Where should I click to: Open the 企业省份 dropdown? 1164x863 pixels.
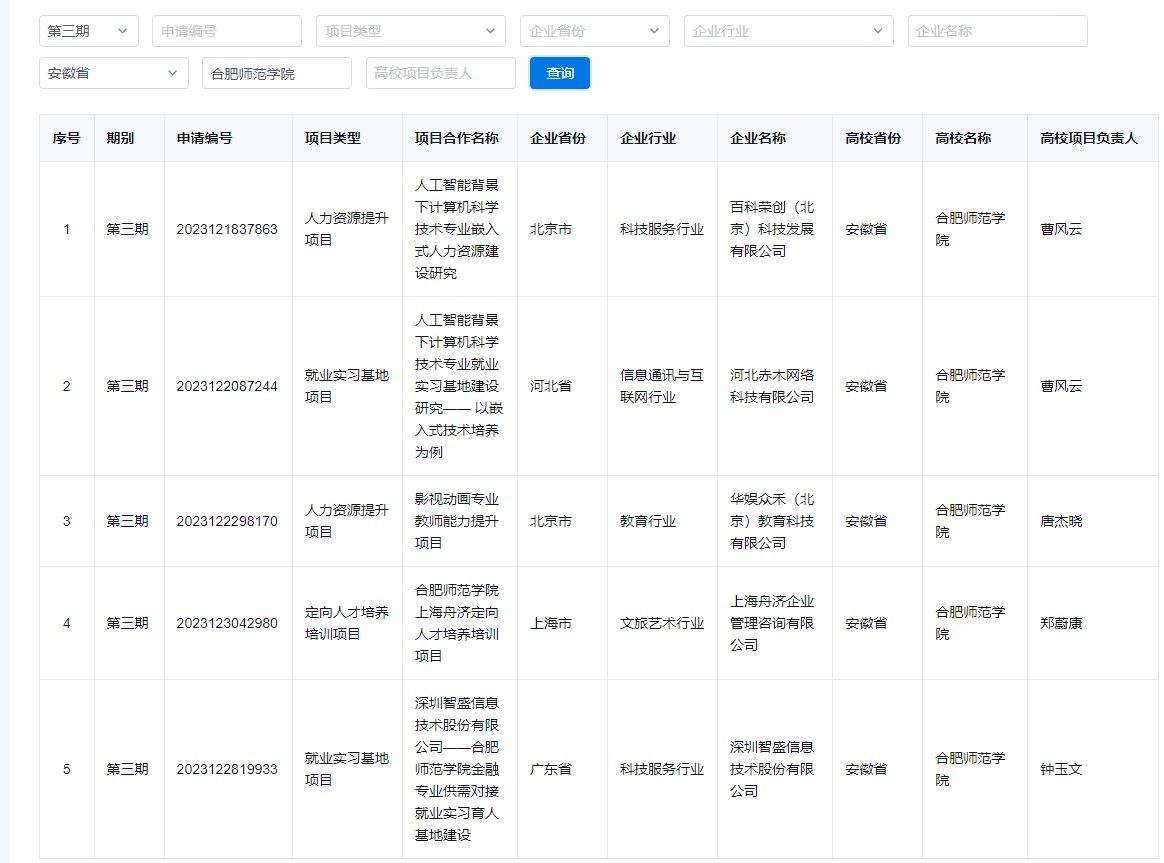tap(594, 31)
